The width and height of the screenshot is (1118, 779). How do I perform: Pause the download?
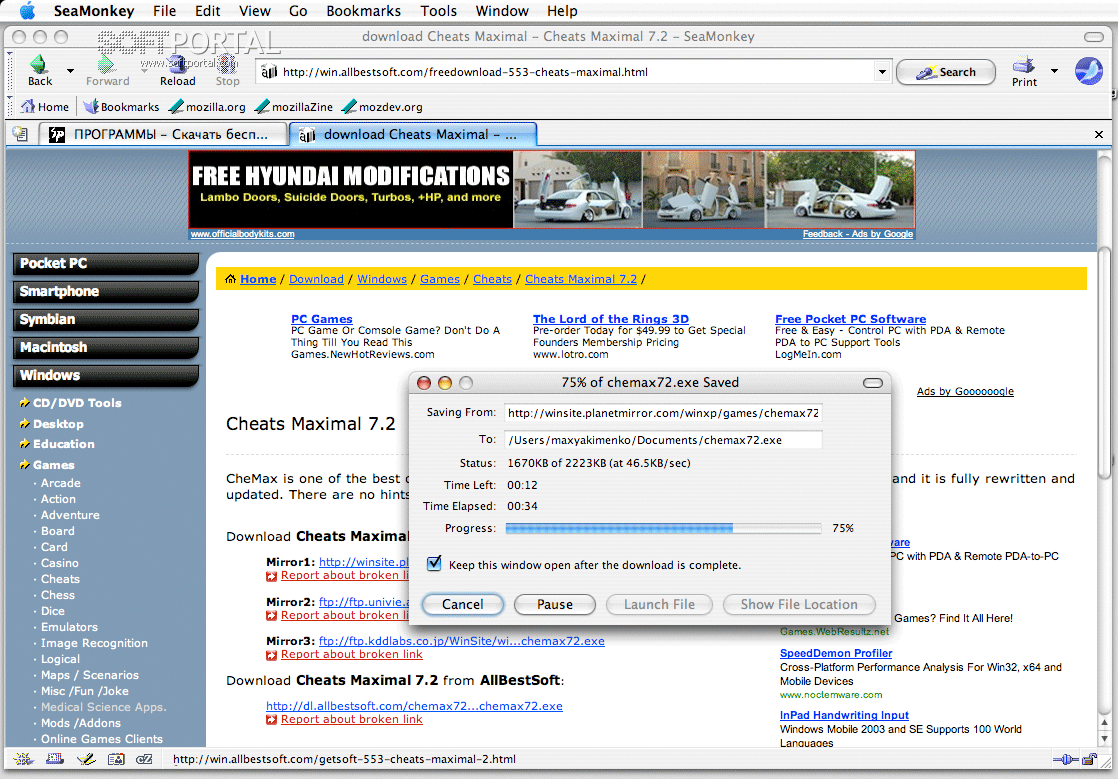pyautogui.click(x=555, y=604)
